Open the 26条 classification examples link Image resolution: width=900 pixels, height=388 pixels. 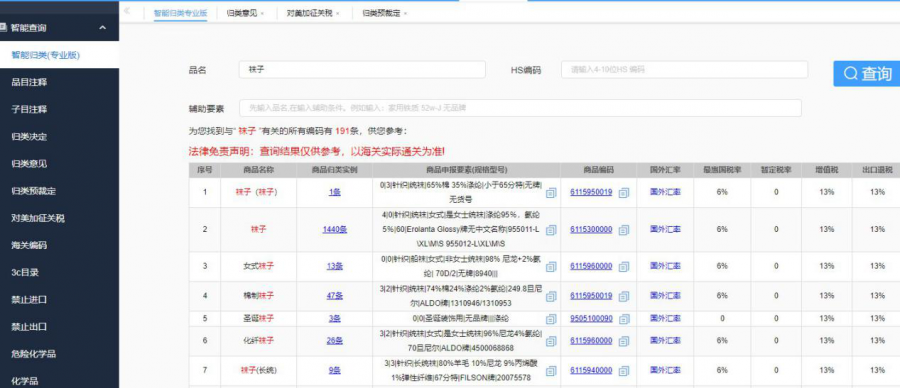[x=335, y=340]
